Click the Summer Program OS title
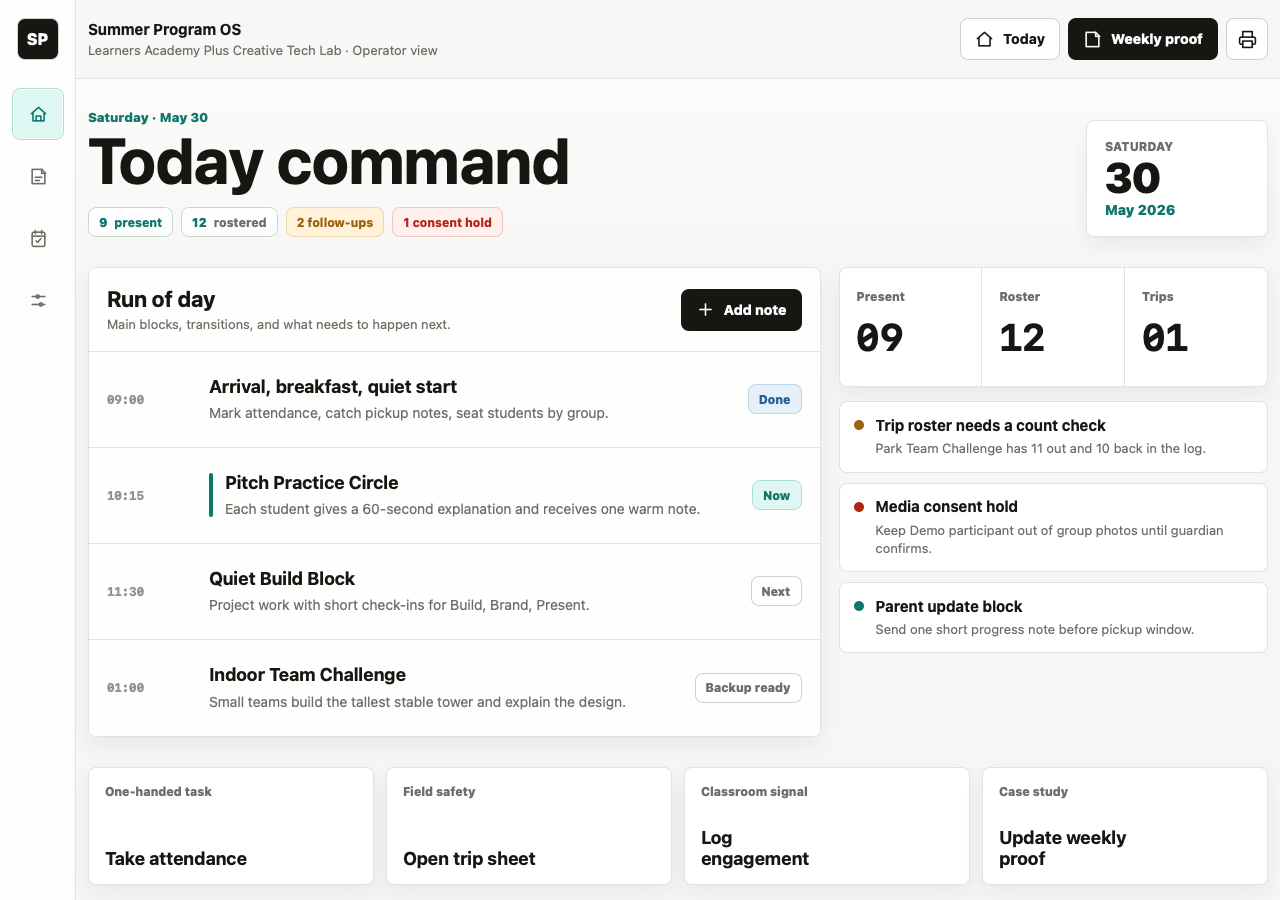The height and width of the screenshot is (900, 1280). click(164, 30)
